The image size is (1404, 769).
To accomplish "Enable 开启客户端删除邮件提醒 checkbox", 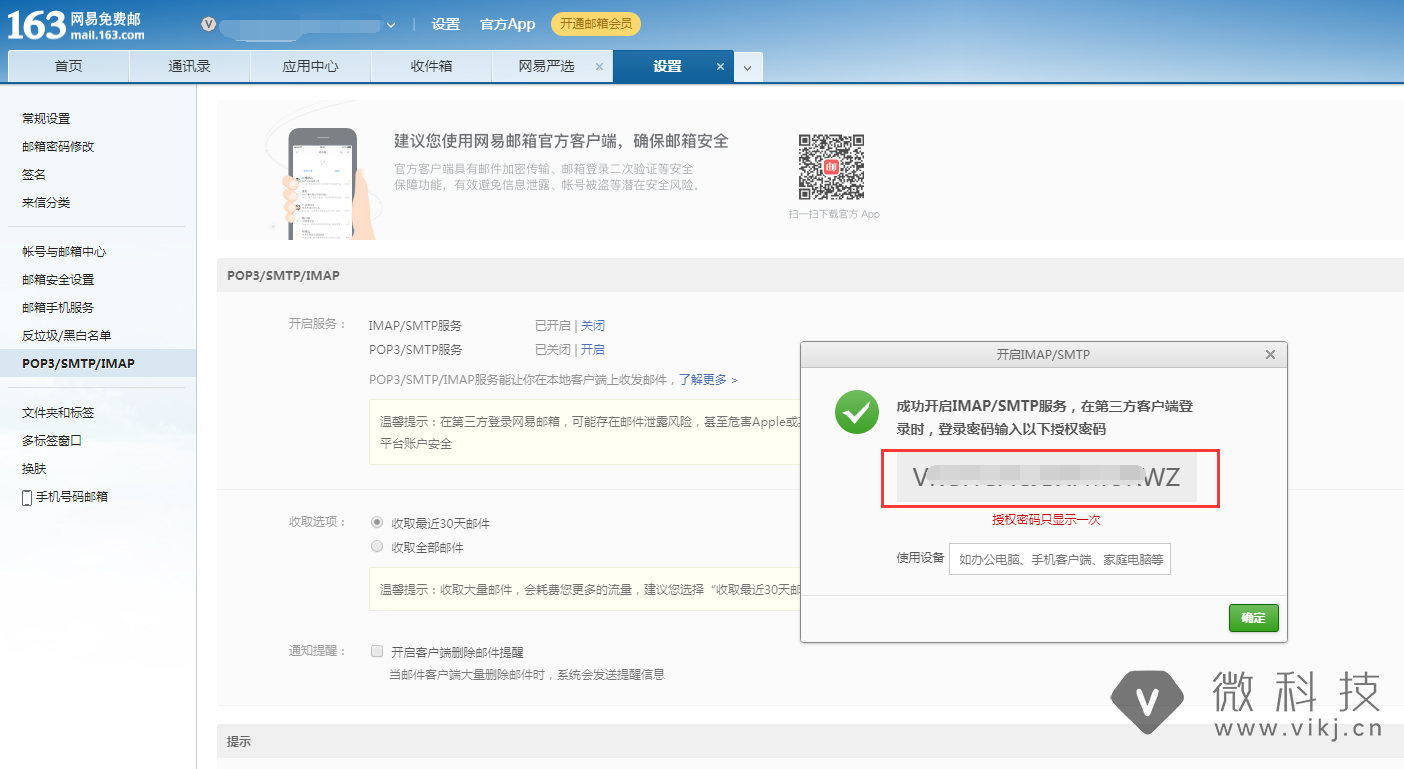I will [377, 651].
